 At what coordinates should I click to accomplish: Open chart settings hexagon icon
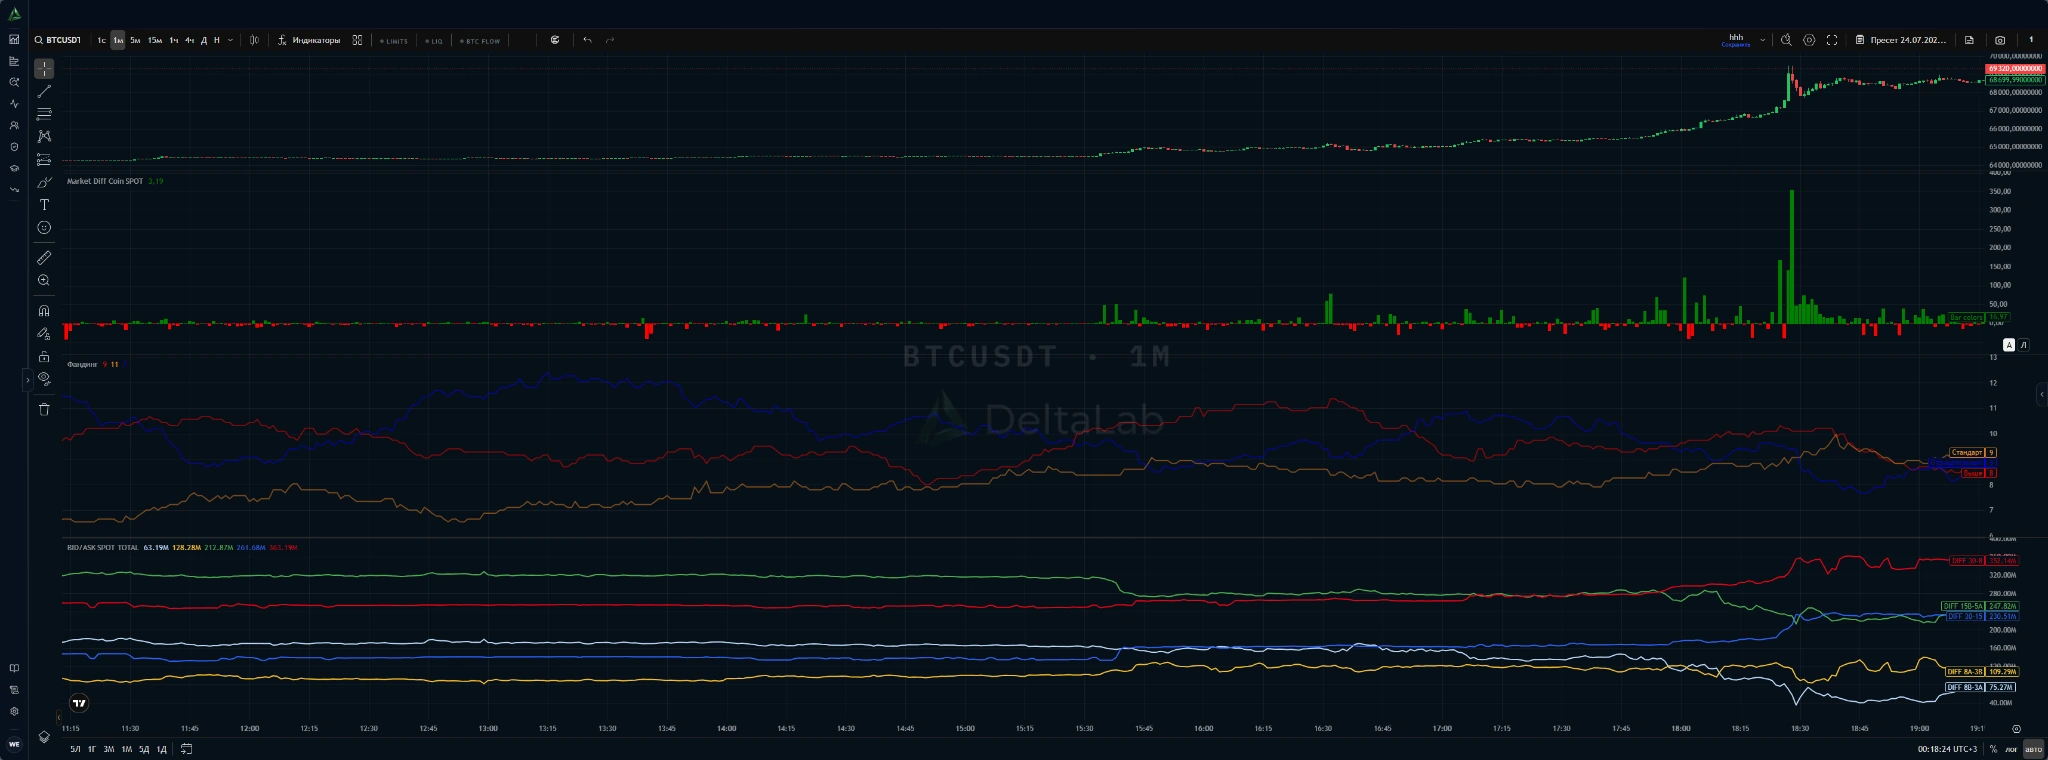tap(1809, 40)
